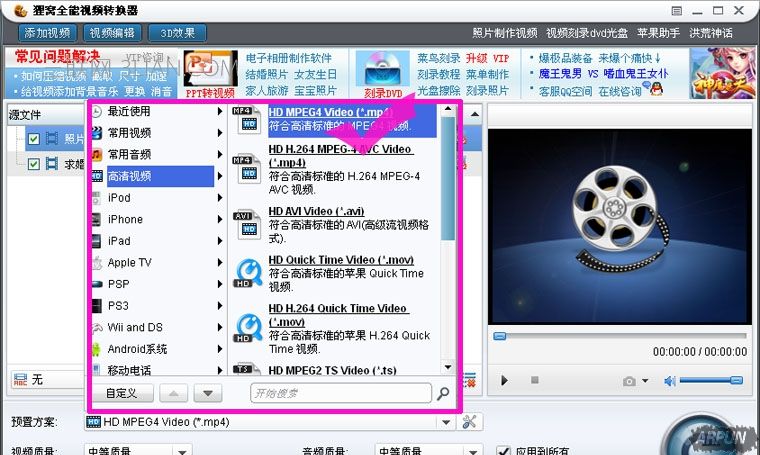Click the HD MPEG4 mp4 format icon
This screenshot has height=455, width=760.
[248, 119]
